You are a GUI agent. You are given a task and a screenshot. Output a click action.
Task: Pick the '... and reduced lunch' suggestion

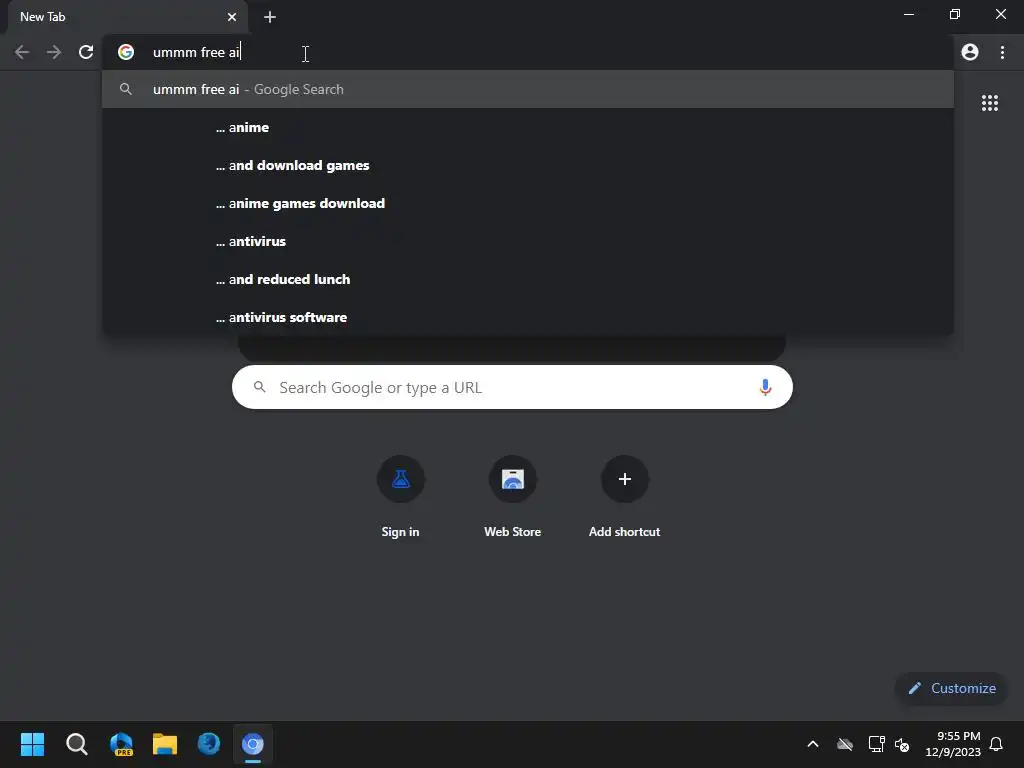[528, 279]
